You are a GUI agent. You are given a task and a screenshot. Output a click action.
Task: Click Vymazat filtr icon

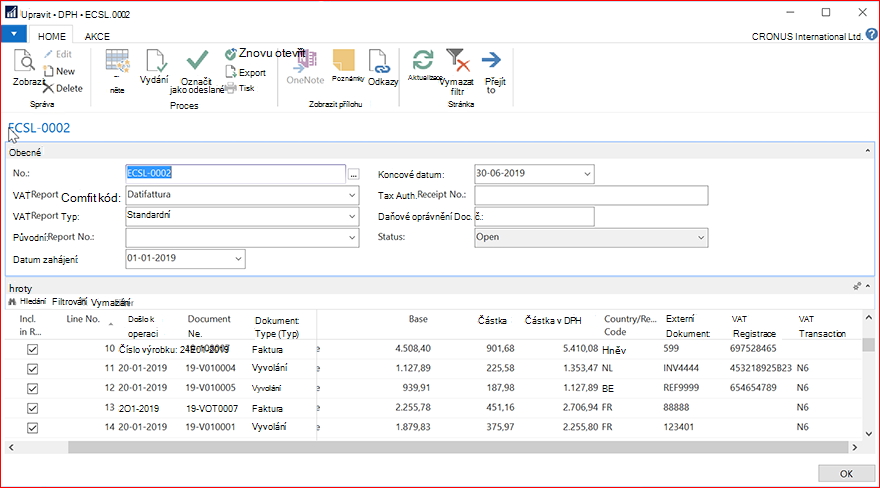(457, 60)
